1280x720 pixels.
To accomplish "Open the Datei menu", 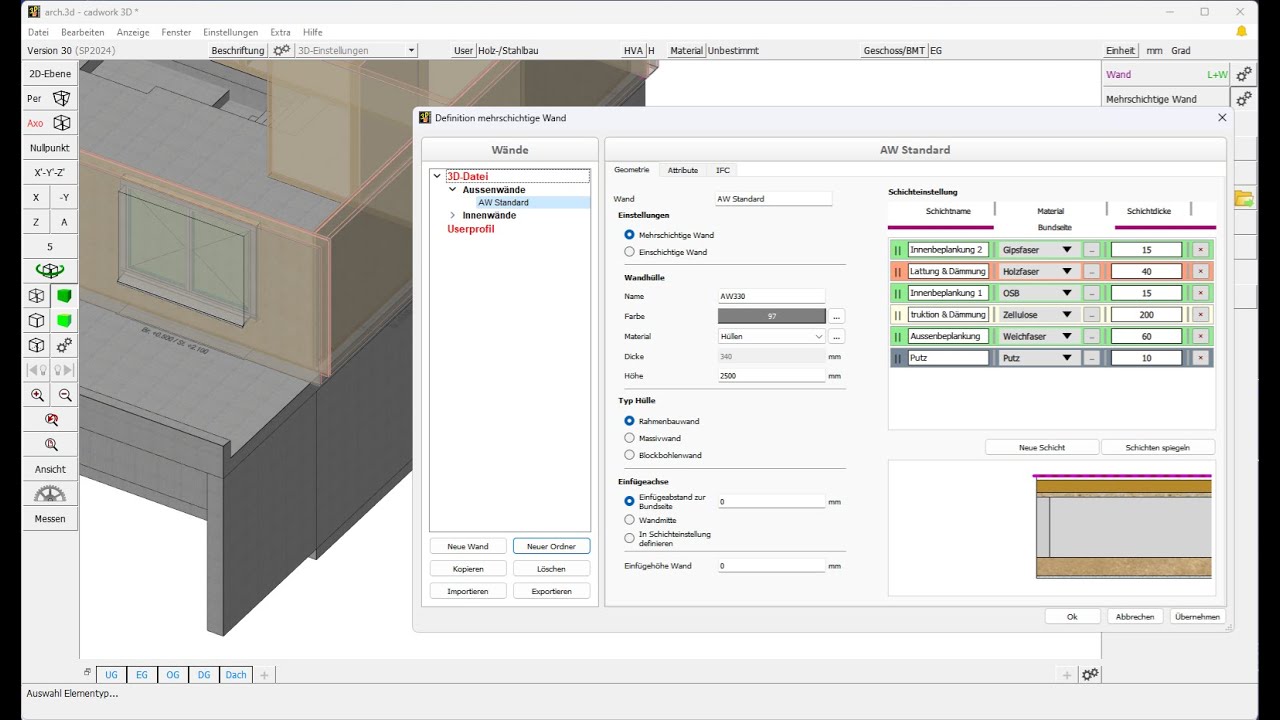I will (38, 32).
